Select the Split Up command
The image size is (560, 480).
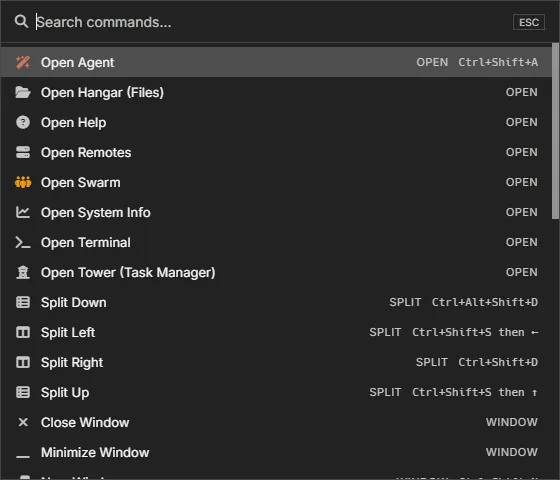(x=276, y=392)
